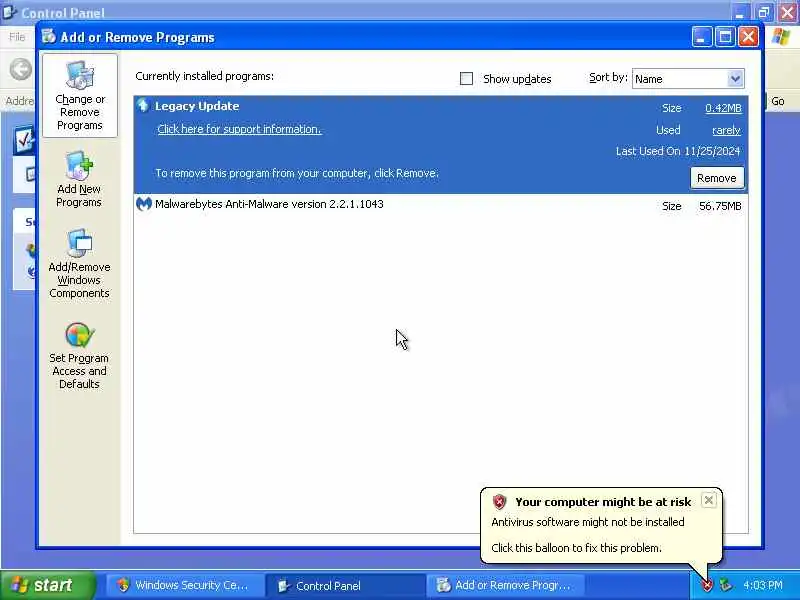
Task: Open Click here for support information link
Action: pos(239,129)
